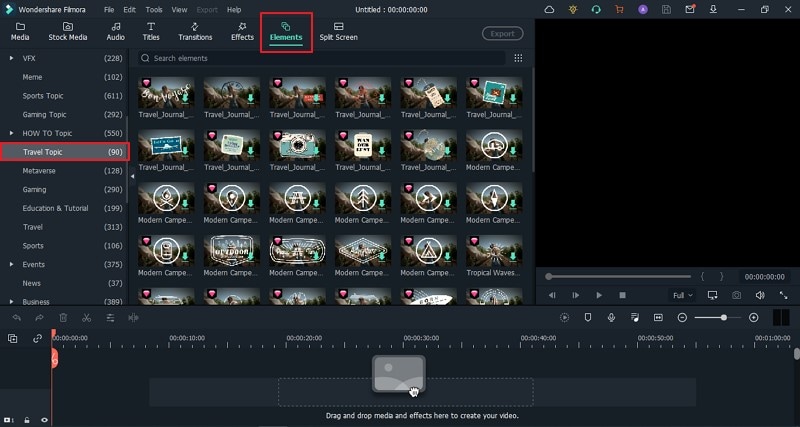Screen dimensions: 800x427
Task: Open the Full preview quality dropdown
Action: [683, 295]
